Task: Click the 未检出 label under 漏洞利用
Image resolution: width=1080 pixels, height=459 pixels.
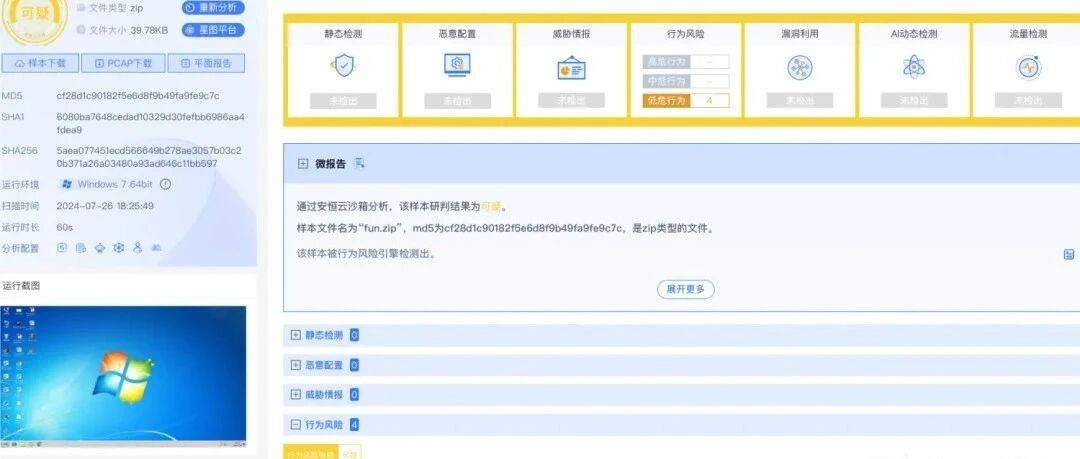Action: (800, 100)
